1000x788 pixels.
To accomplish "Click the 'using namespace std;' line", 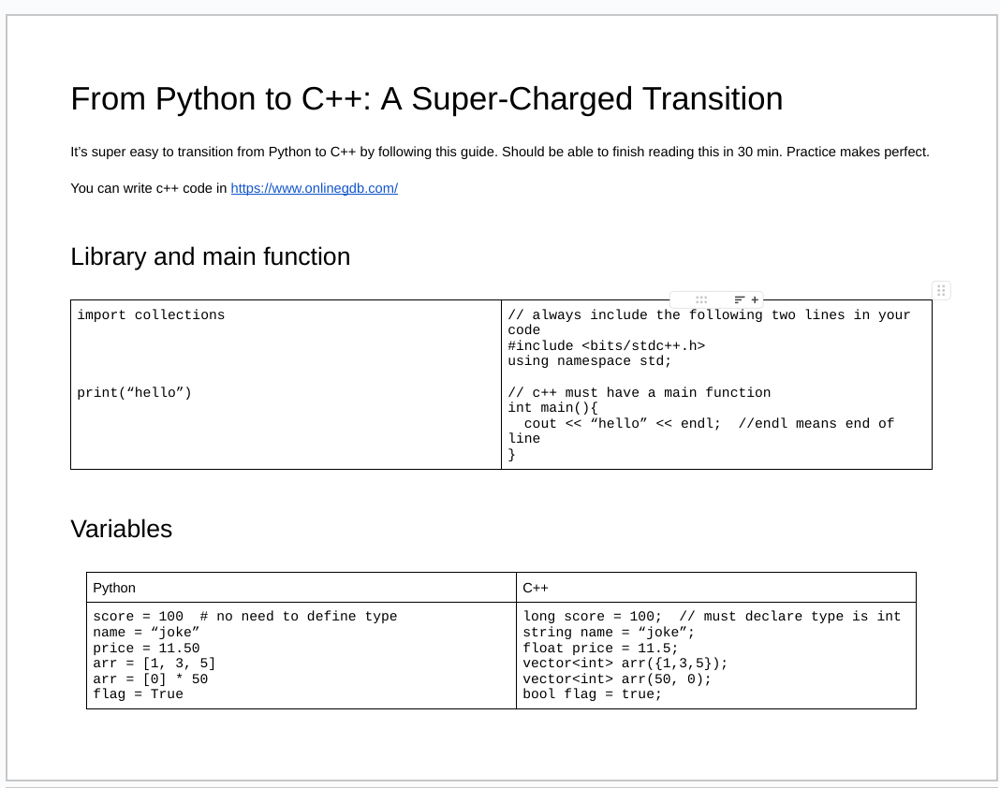I will click(x=590, y=361).
